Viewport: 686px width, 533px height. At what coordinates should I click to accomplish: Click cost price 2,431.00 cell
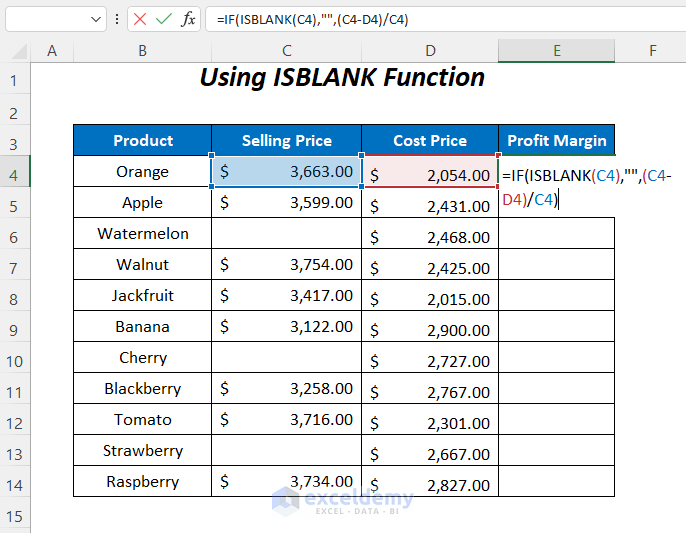click(430, 203)
